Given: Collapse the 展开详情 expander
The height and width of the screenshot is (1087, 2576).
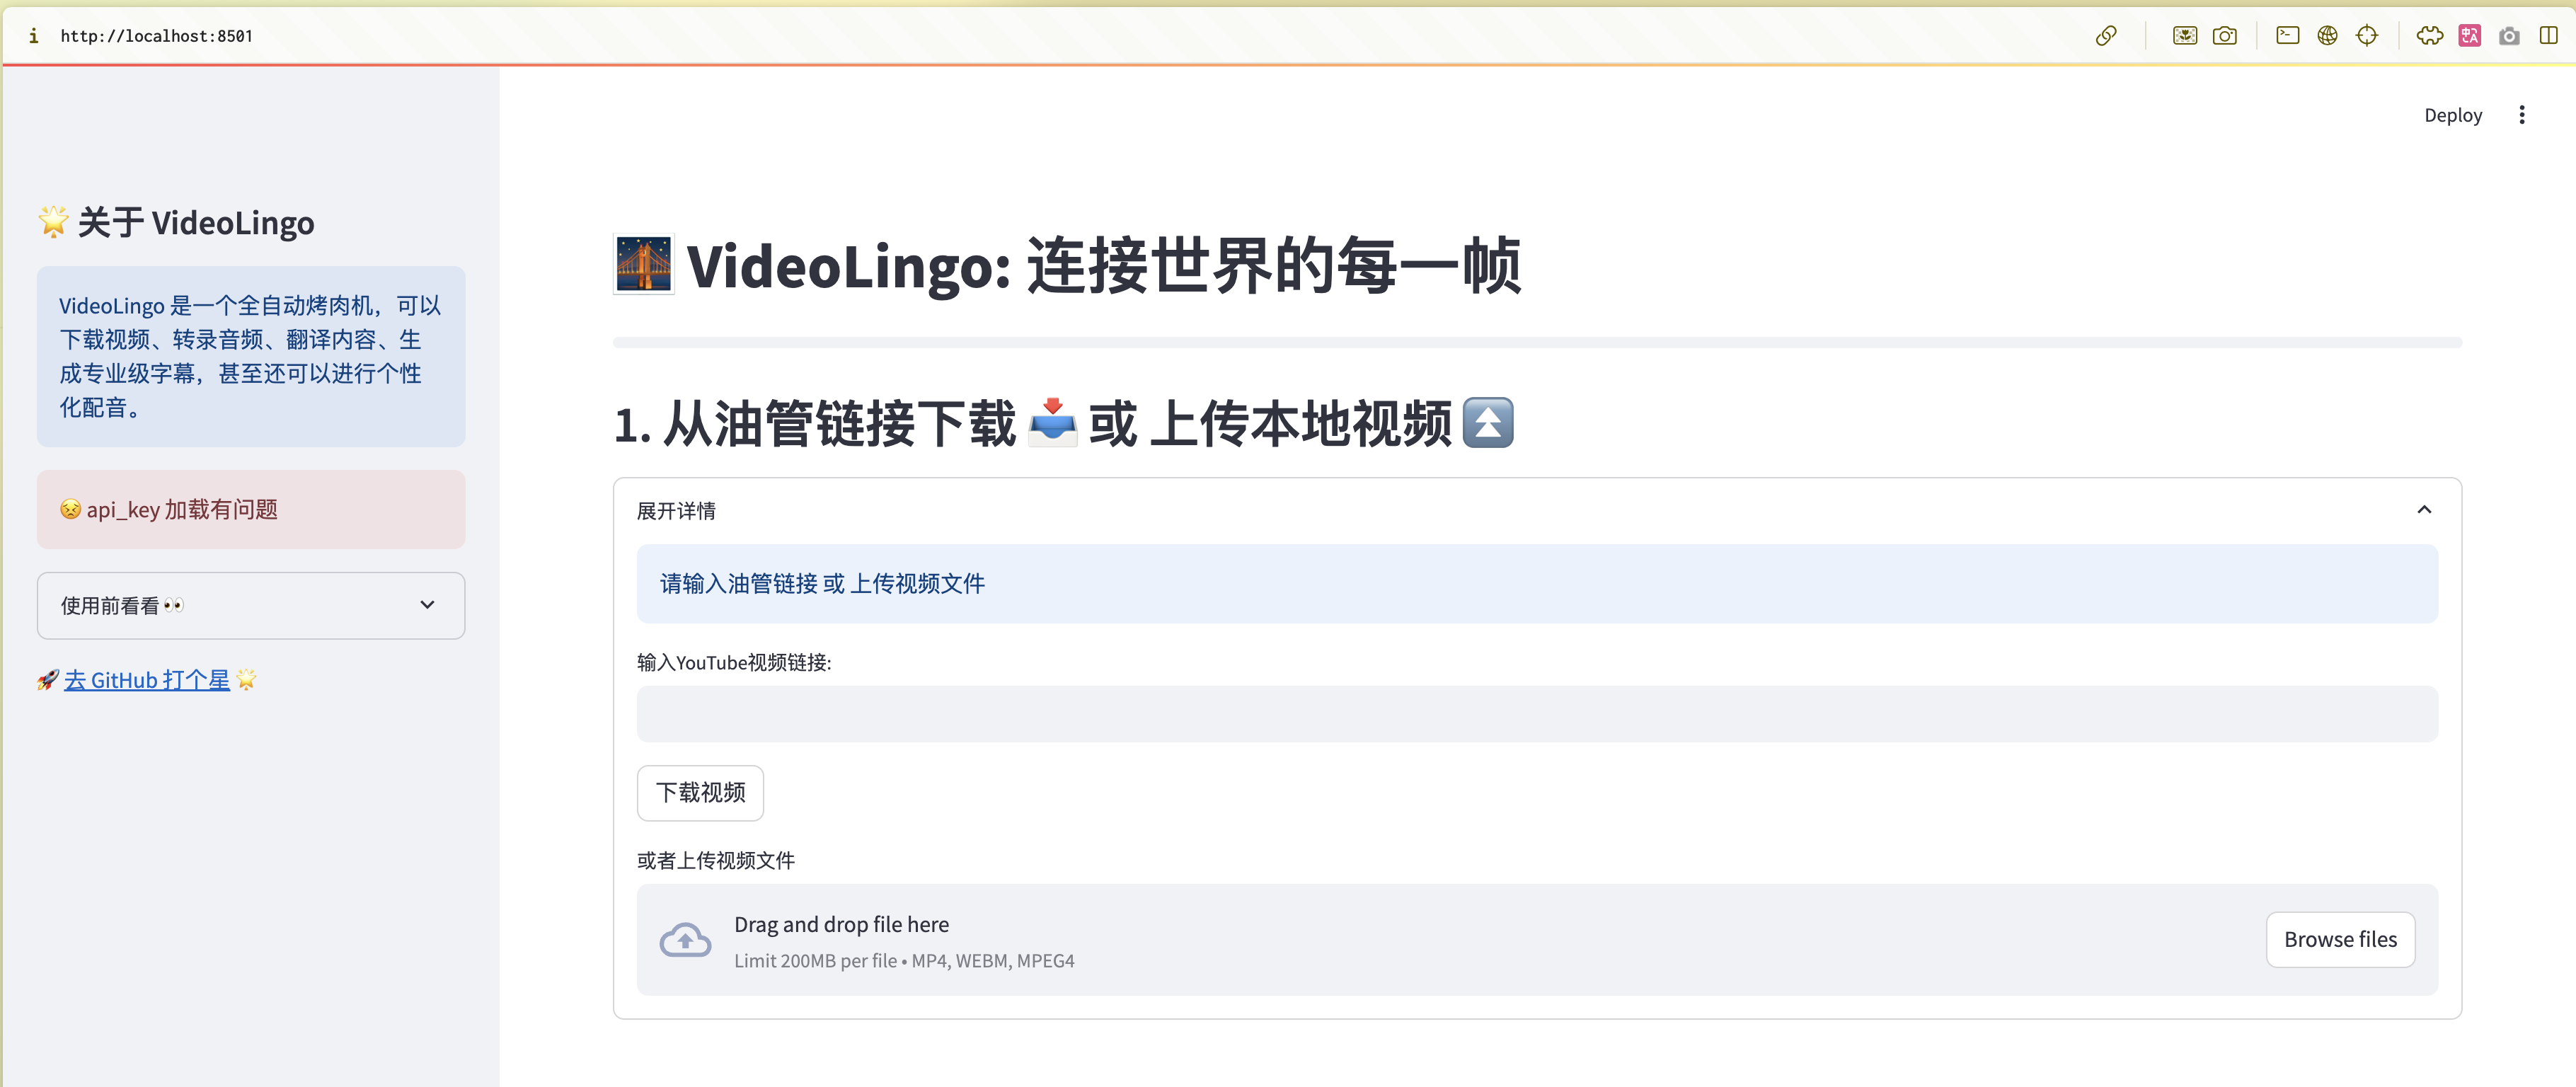Looking at the screenshot, I should [2424, 510].
